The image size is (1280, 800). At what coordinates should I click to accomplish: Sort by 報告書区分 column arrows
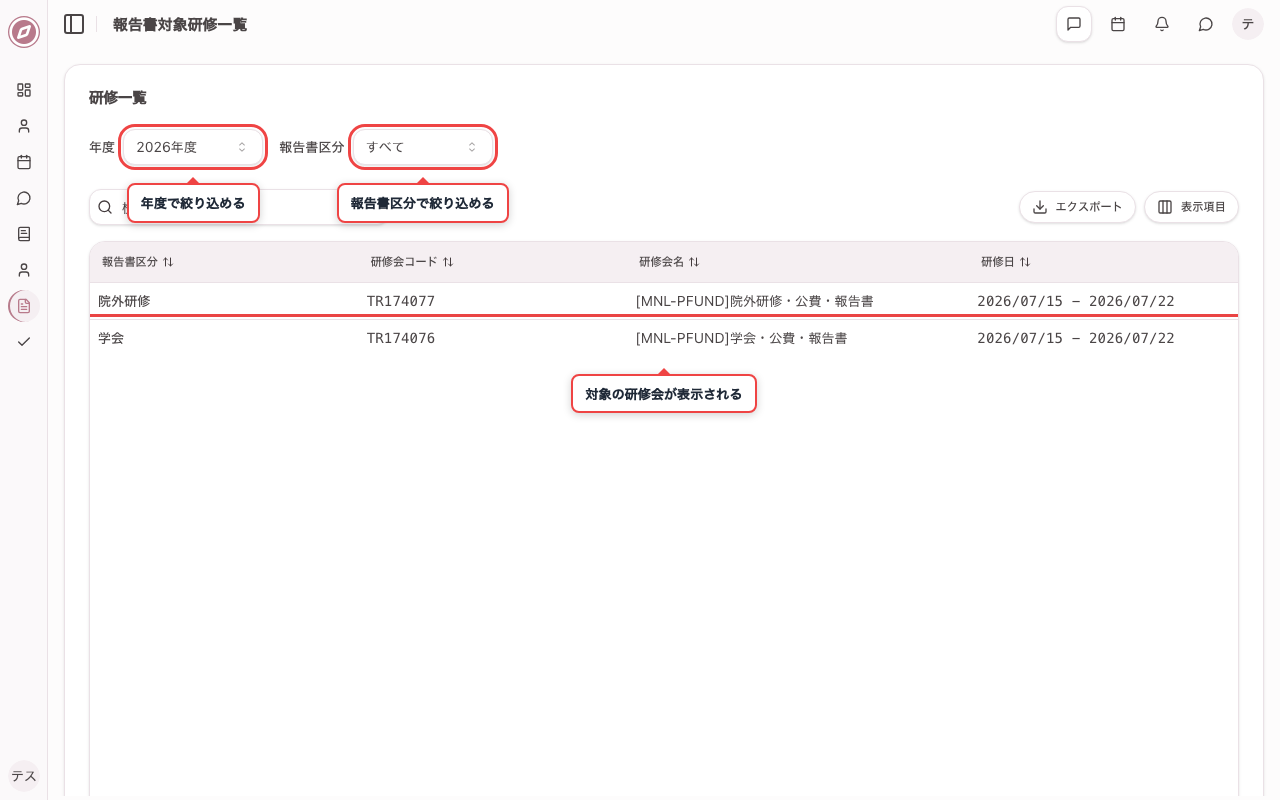pos(168,262)
